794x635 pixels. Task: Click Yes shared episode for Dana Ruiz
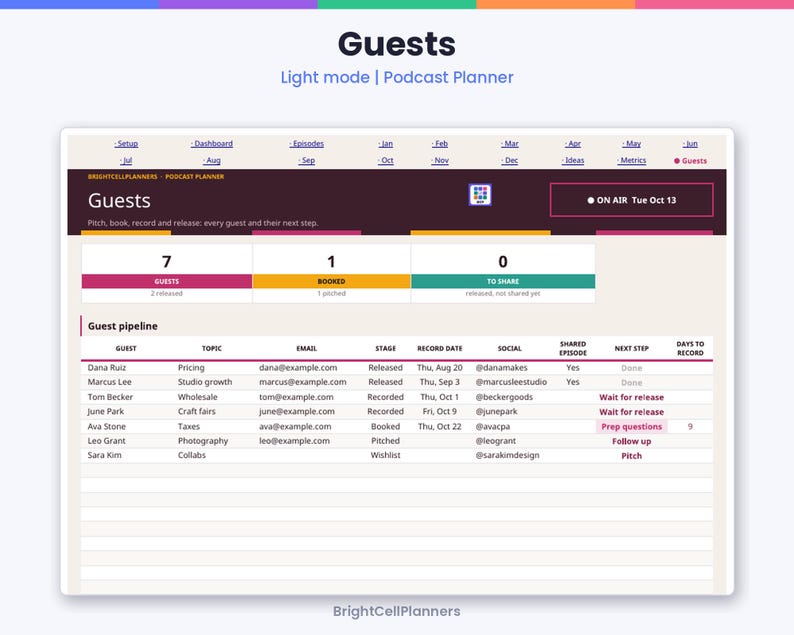coord(573,368)
